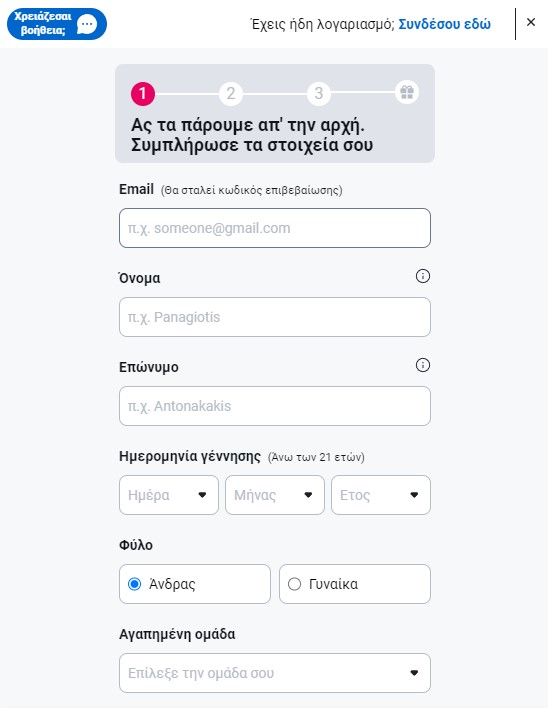Click the Χρειάζεσαι βοήθεια button

click(57, 24)
